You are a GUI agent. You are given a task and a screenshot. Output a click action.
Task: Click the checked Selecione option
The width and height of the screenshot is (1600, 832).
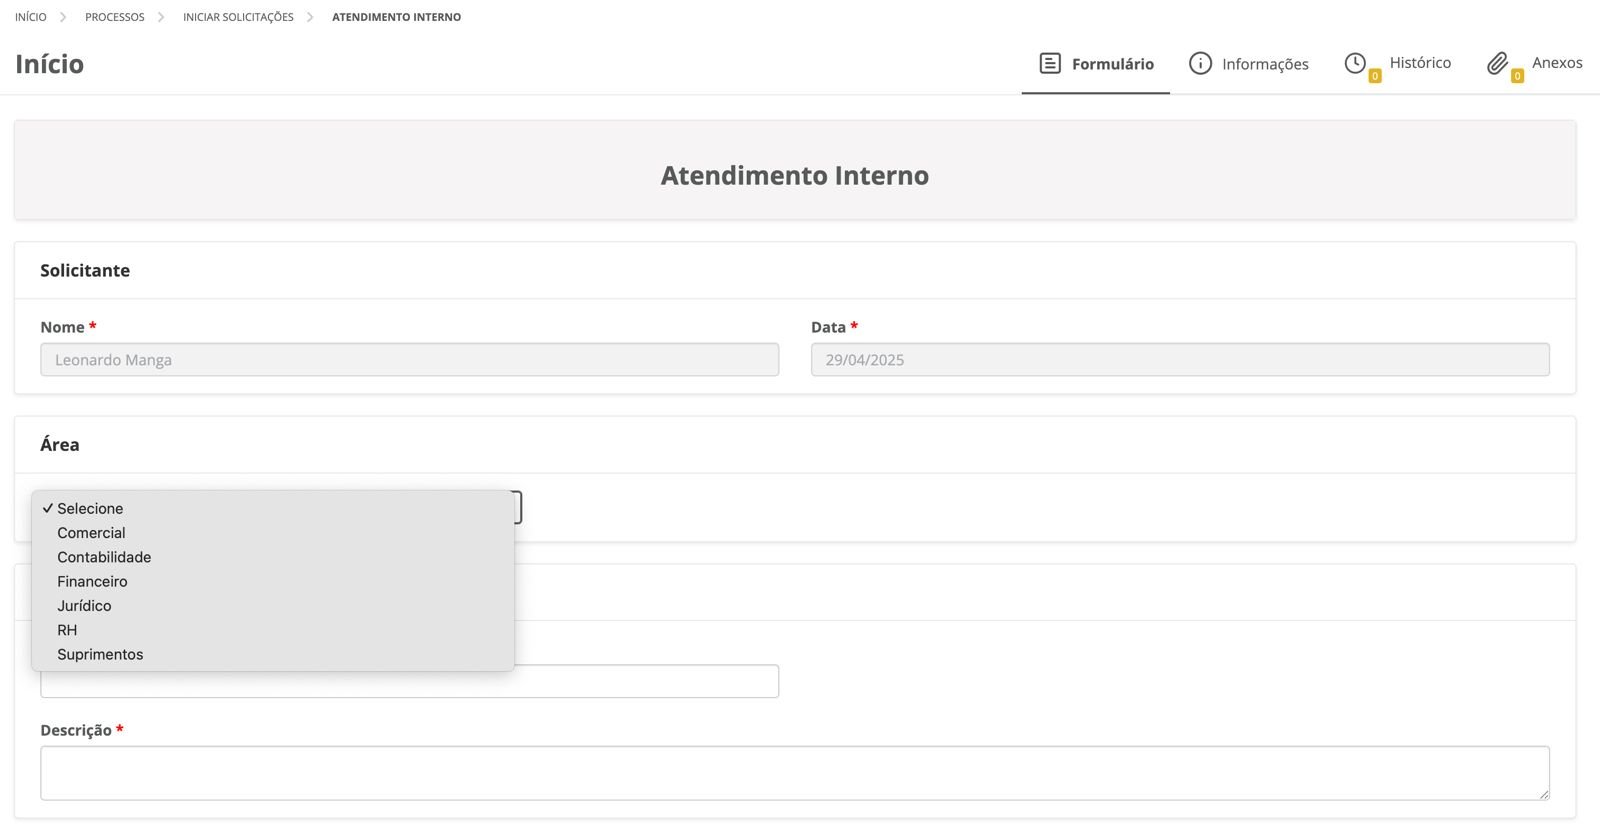(x=273, y=508)
